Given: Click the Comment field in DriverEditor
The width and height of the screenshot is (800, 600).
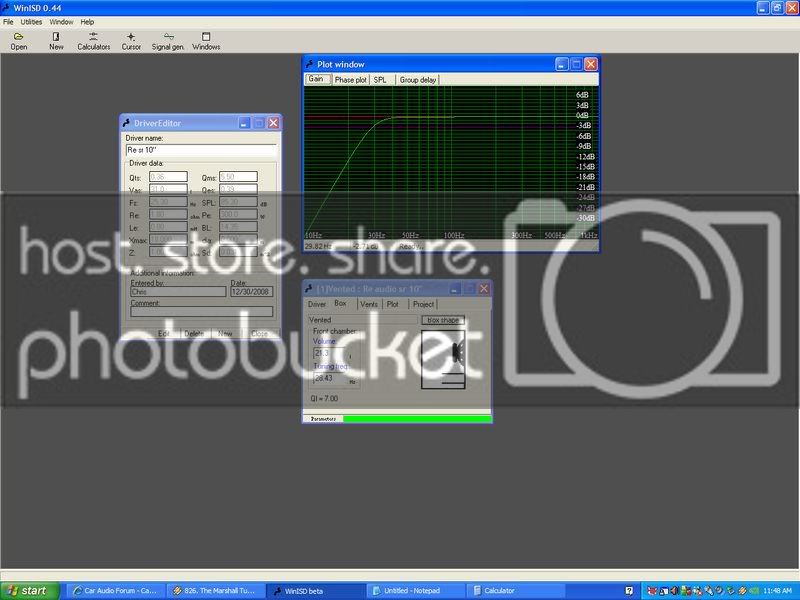Looking at the screenshot, I should tap(202, 312).
